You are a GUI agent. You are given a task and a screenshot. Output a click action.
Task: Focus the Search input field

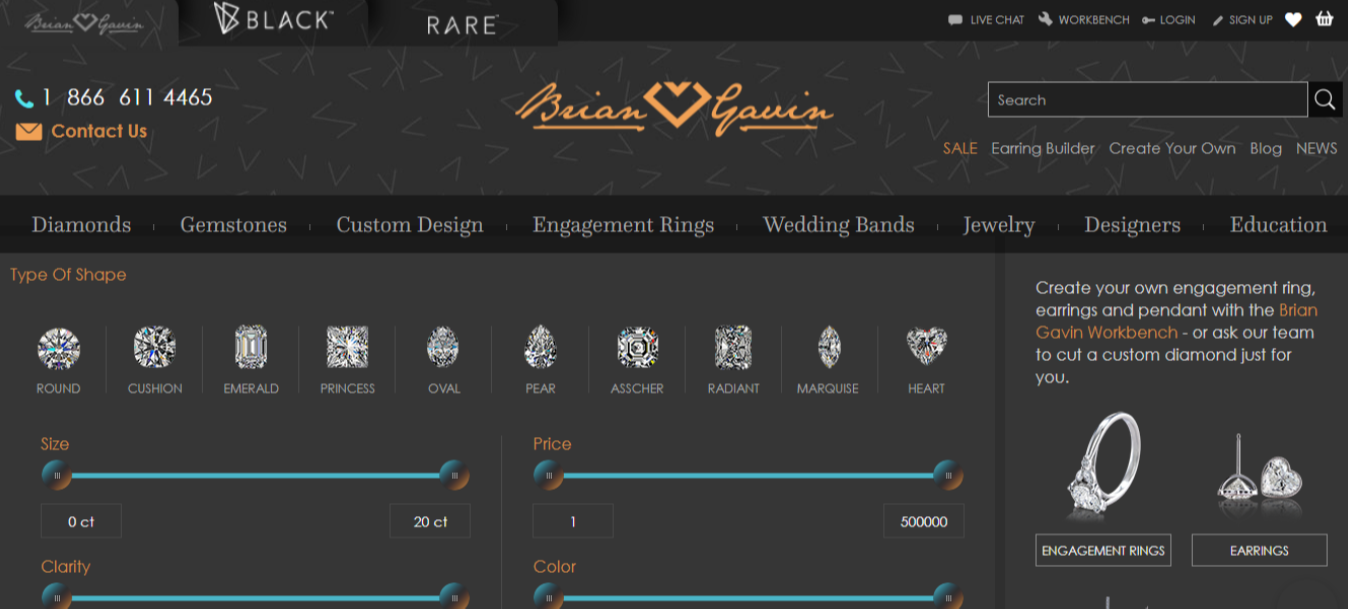(x=1148, y=99)
